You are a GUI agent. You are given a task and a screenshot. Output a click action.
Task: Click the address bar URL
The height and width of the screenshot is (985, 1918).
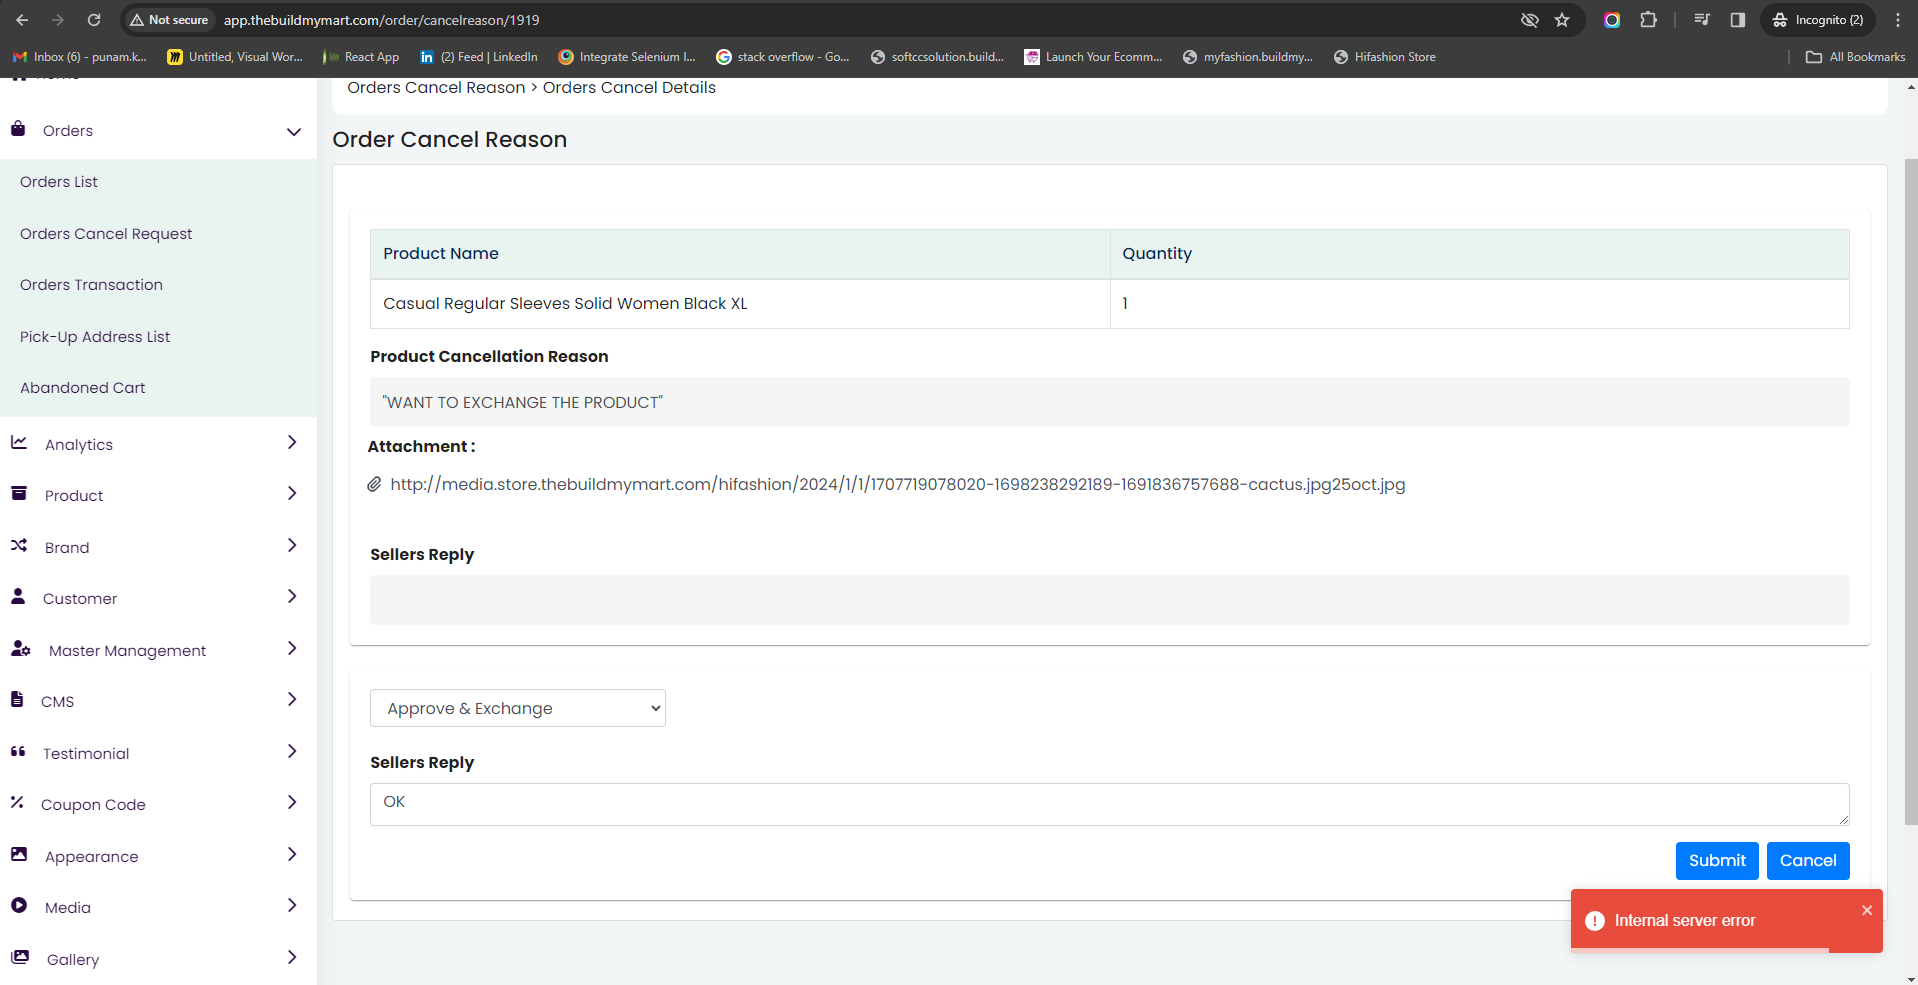click(x=381, y=20)
